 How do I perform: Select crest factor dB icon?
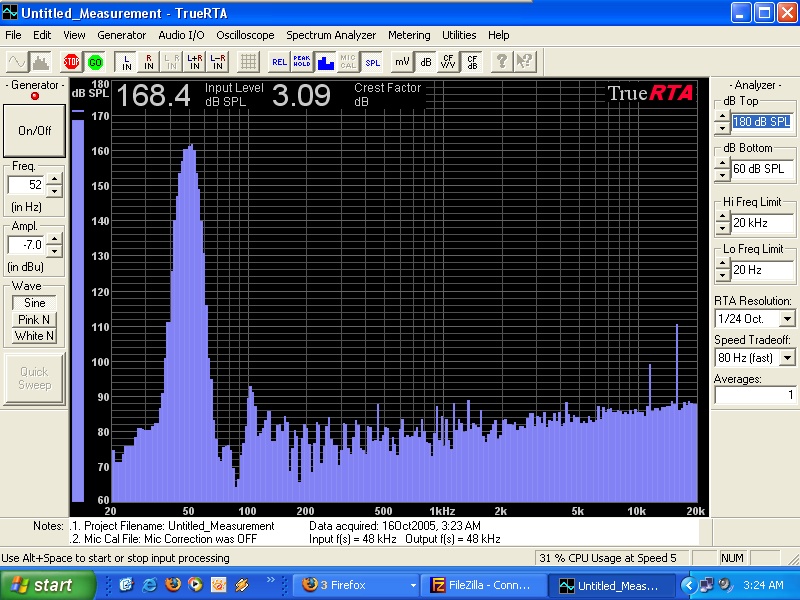point(472,62)
